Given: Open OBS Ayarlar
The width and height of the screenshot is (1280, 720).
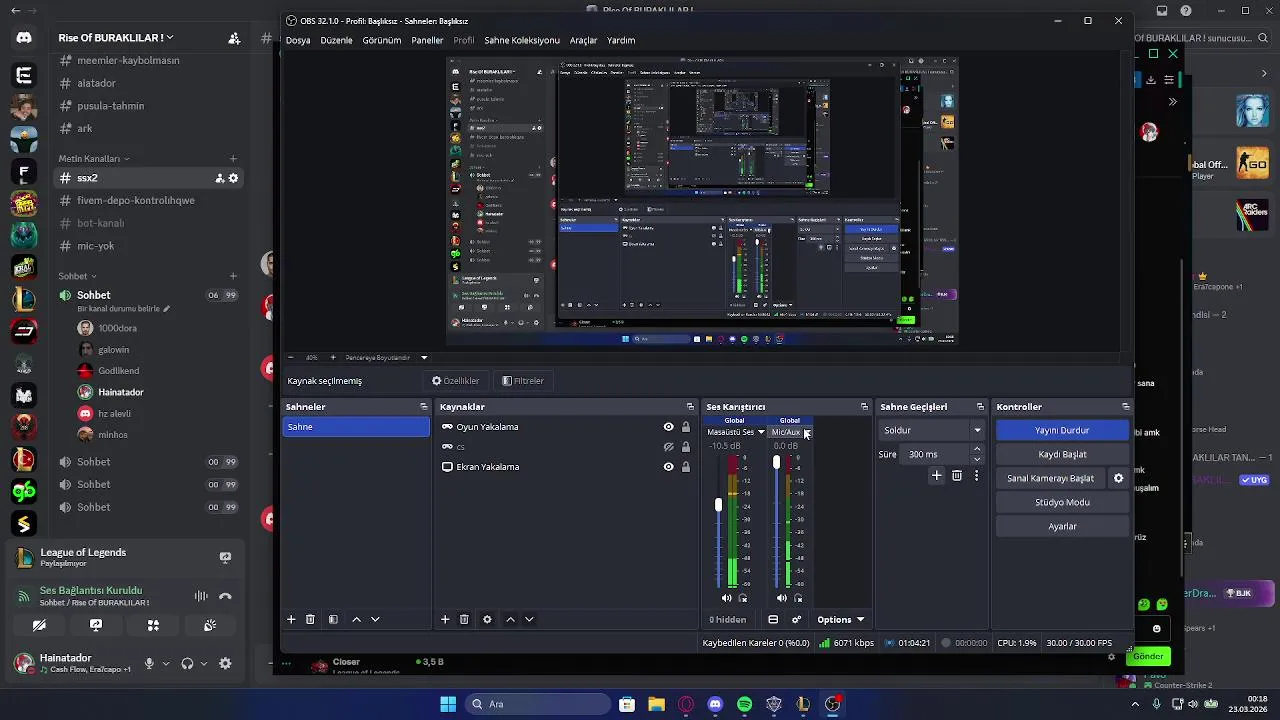Looking at the screenshot, I should coord(1062,526).
